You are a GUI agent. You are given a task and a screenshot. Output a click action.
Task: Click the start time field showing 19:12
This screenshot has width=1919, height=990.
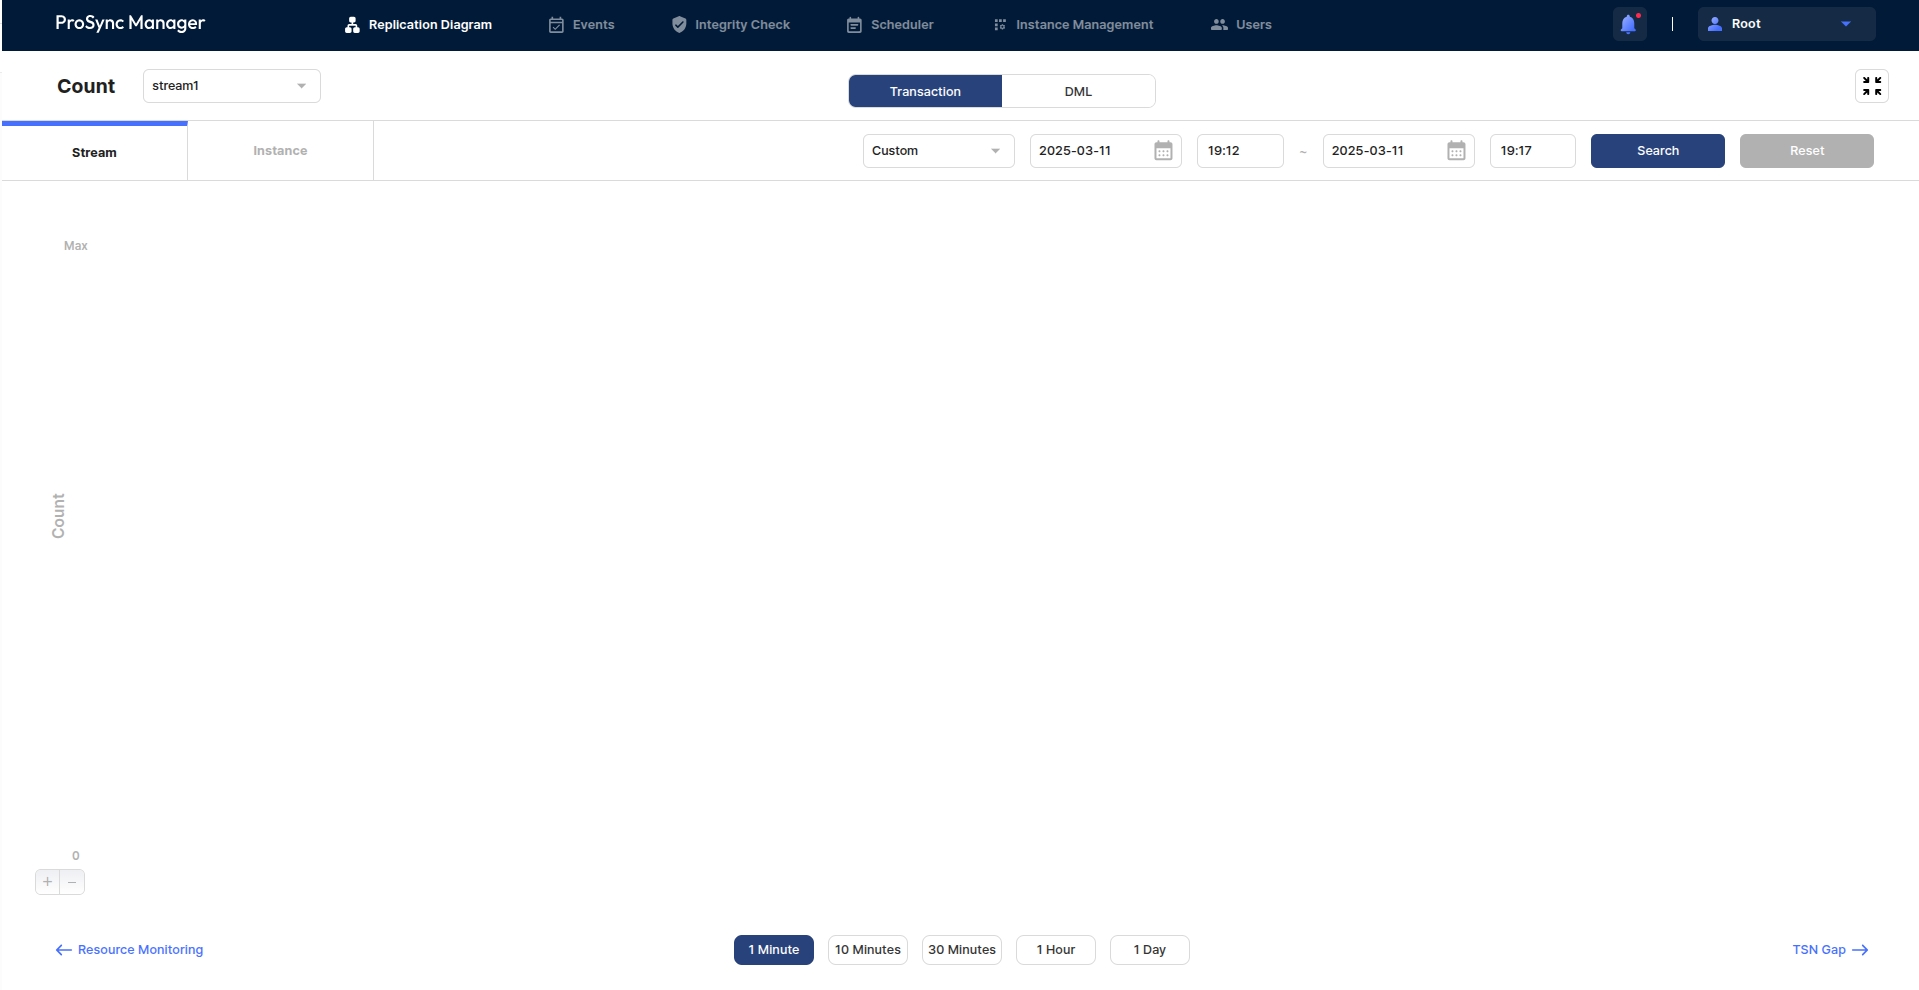1239,151
